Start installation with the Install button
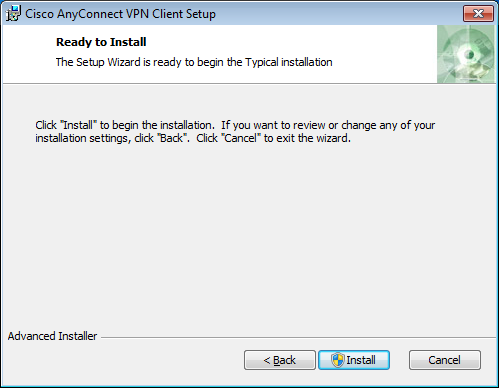 pyautogui.click(x=354, y=360)
